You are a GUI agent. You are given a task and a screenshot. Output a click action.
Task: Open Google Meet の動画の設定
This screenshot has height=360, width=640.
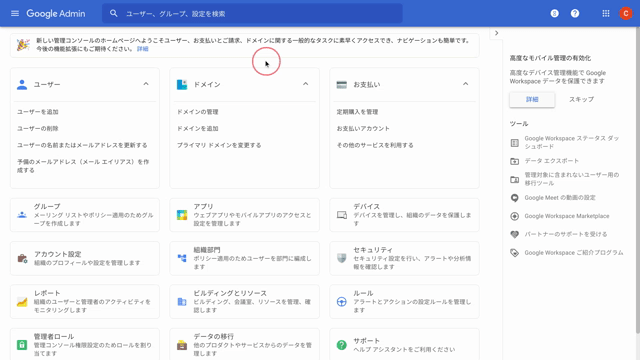click(x=560, y=198)
